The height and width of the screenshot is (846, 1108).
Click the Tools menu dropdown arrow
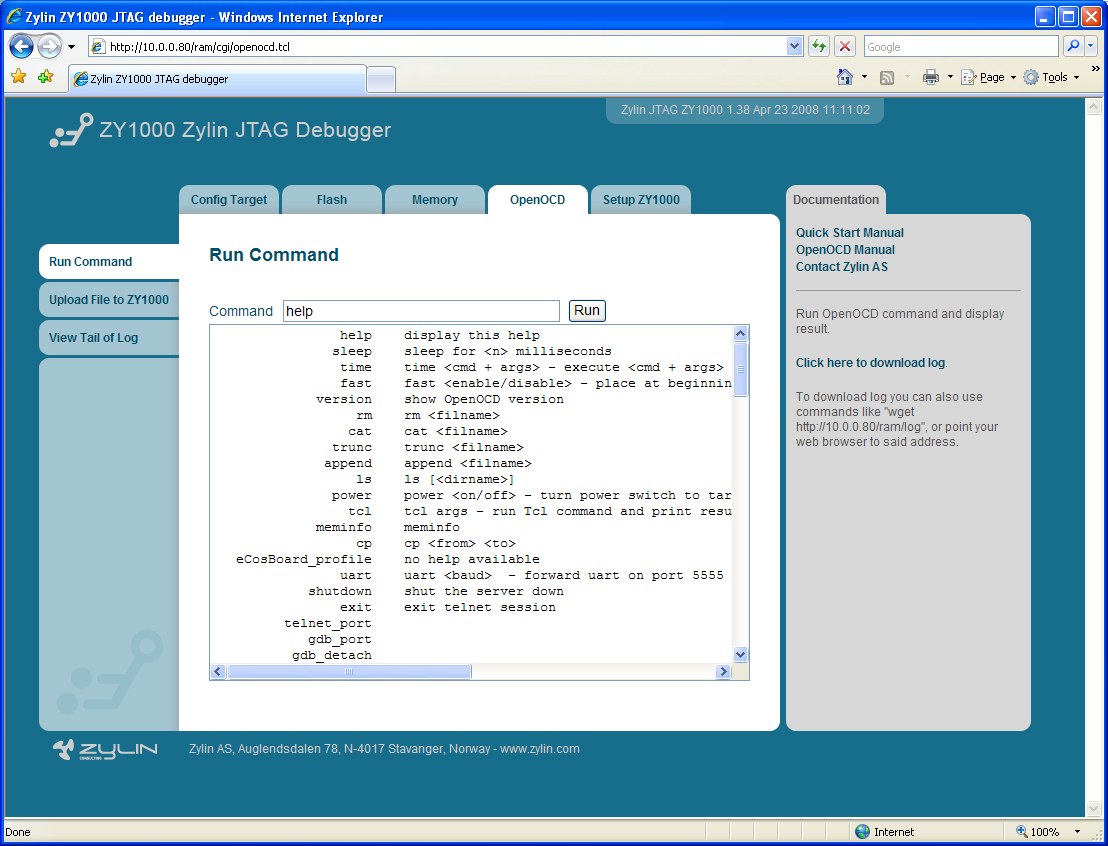tap(1076, 77)
